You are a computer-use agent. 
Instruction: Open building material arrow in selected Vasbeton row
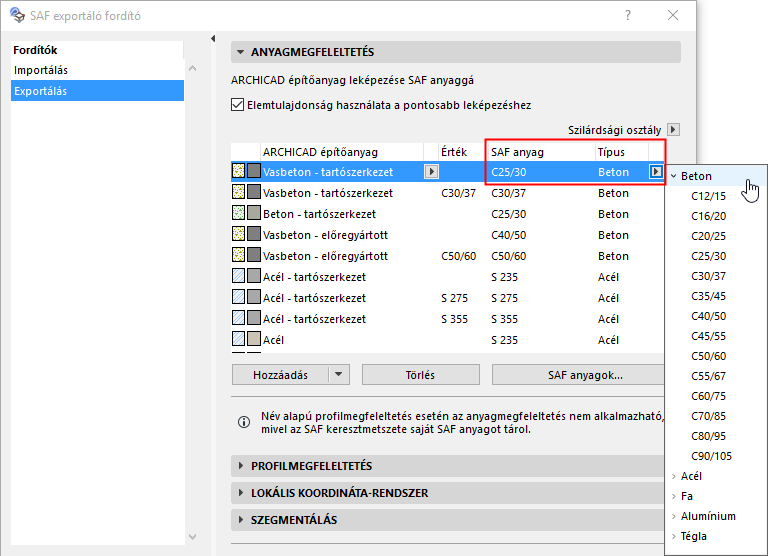(431, 171)
